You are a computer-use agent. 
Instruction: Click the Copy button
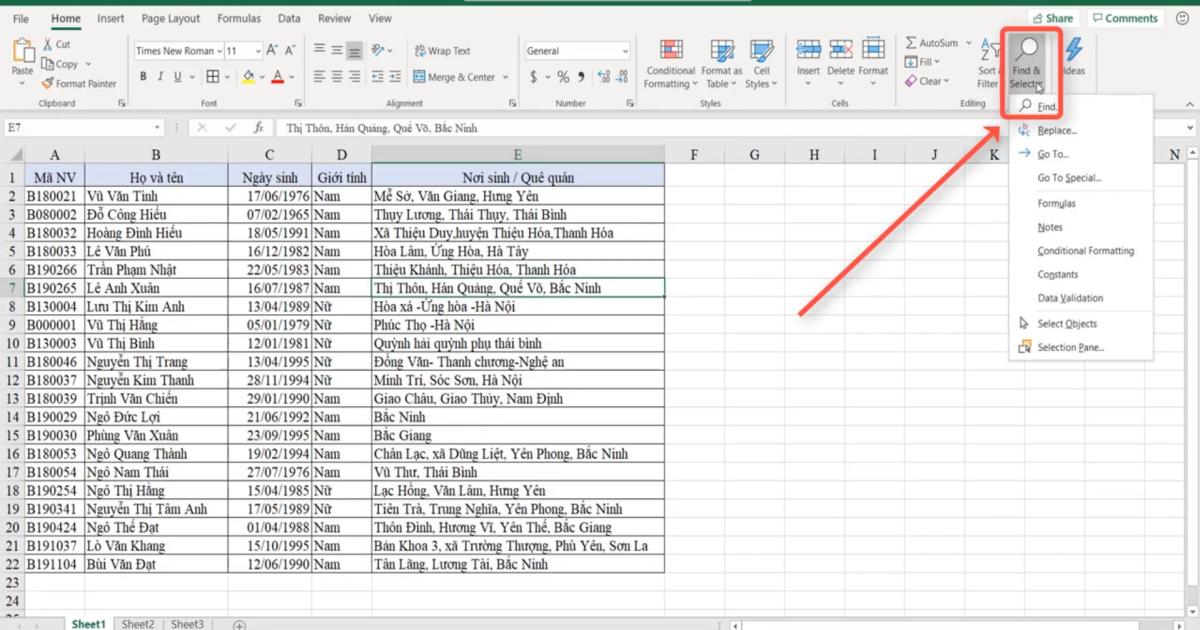tap(60, 64)
